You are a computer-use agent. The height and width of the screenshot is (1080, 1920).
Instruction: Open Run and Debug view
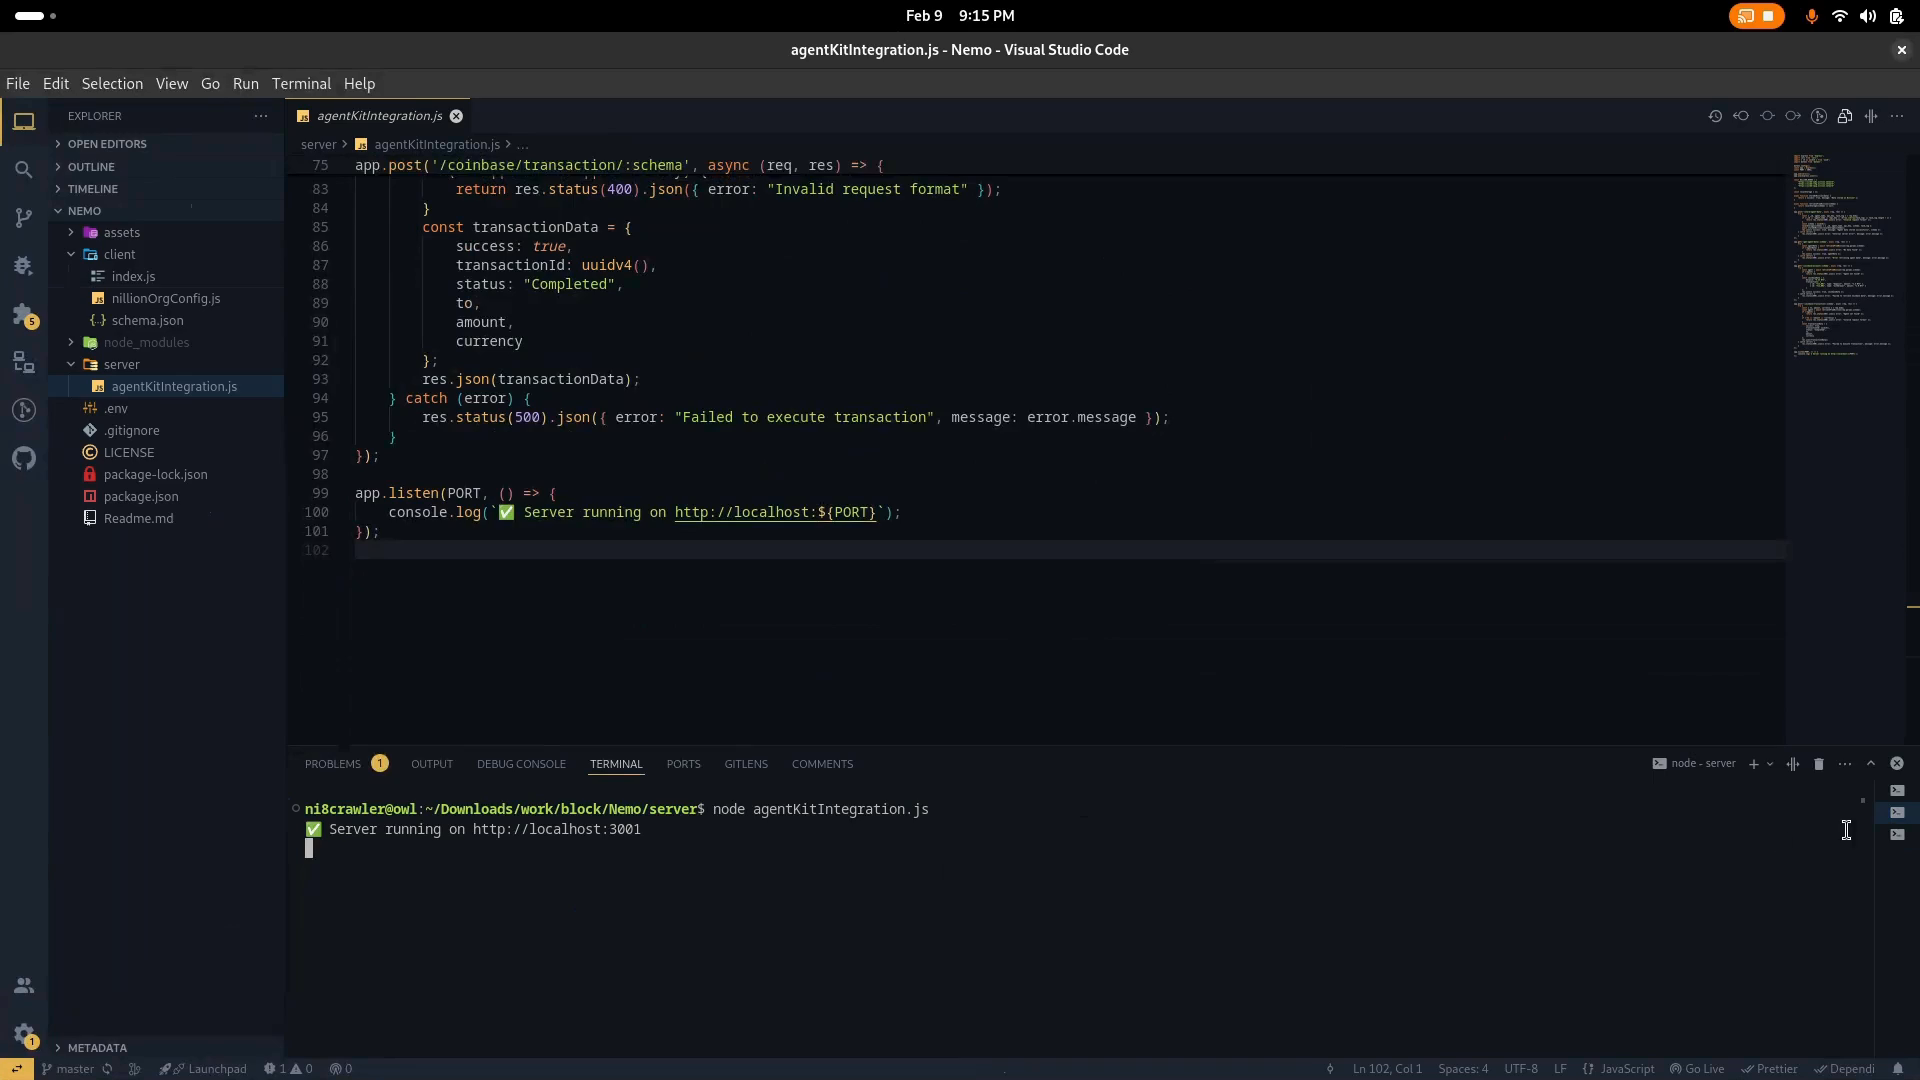[24, 266]
